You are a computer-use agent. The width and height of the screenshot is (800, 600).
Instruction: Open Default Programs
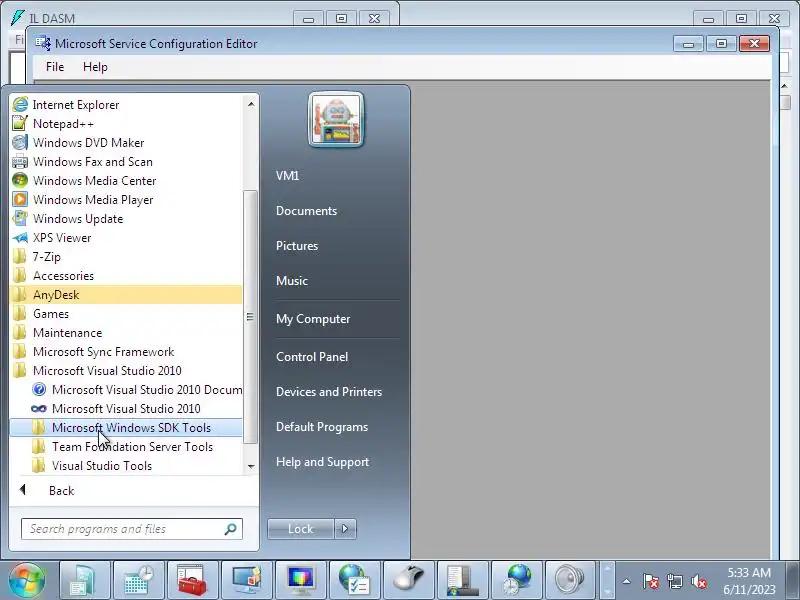coord(322,427)
